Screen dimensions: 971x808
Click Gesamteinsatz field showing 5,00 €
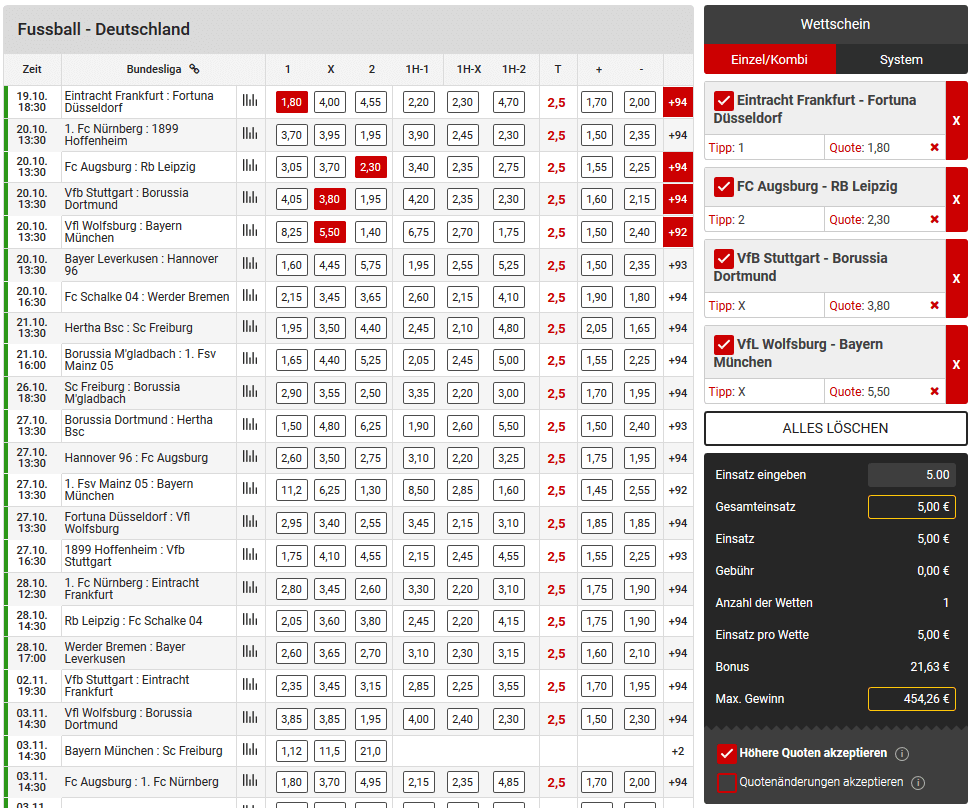(x=912, y=507)
